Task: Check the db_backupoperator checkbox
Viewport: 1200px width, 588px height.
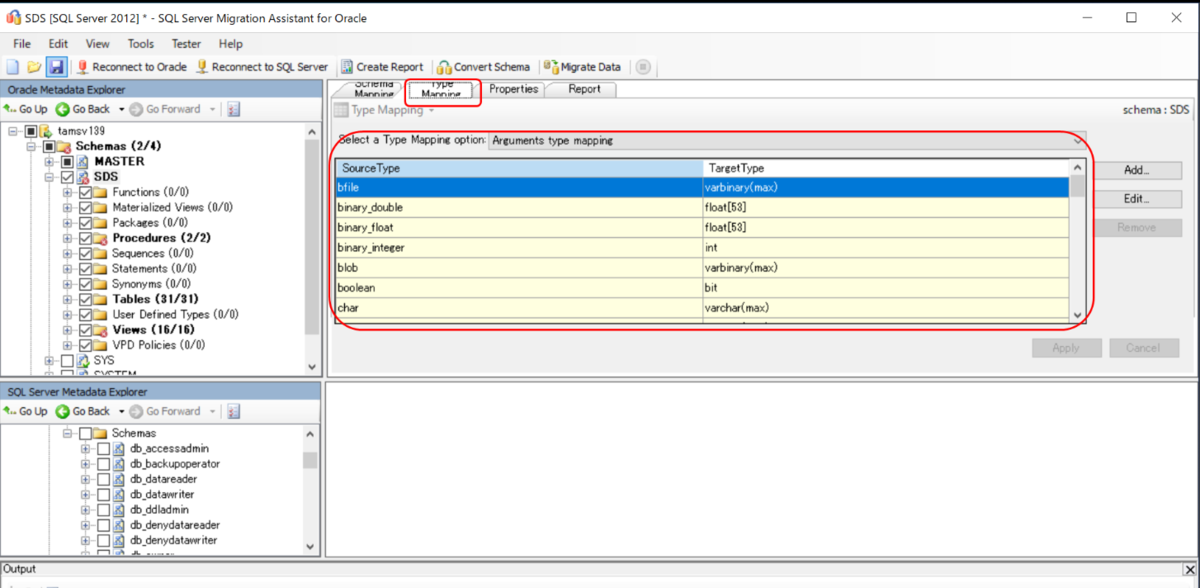Action: pyautogui.click(x=103, y=464)
